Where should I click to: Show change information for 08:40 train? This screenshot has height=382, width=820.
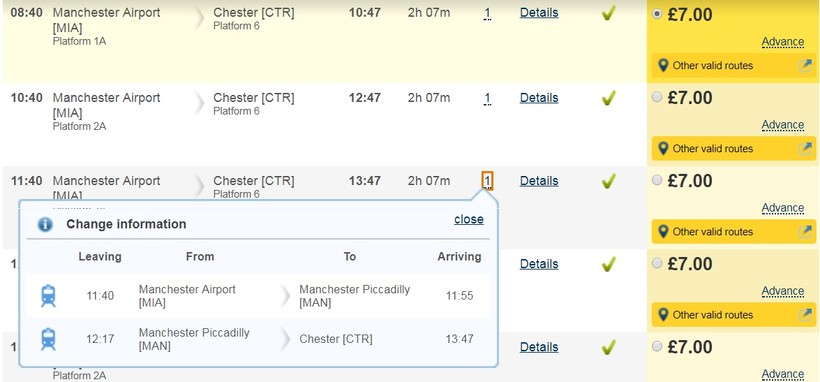tap(487, 14)
